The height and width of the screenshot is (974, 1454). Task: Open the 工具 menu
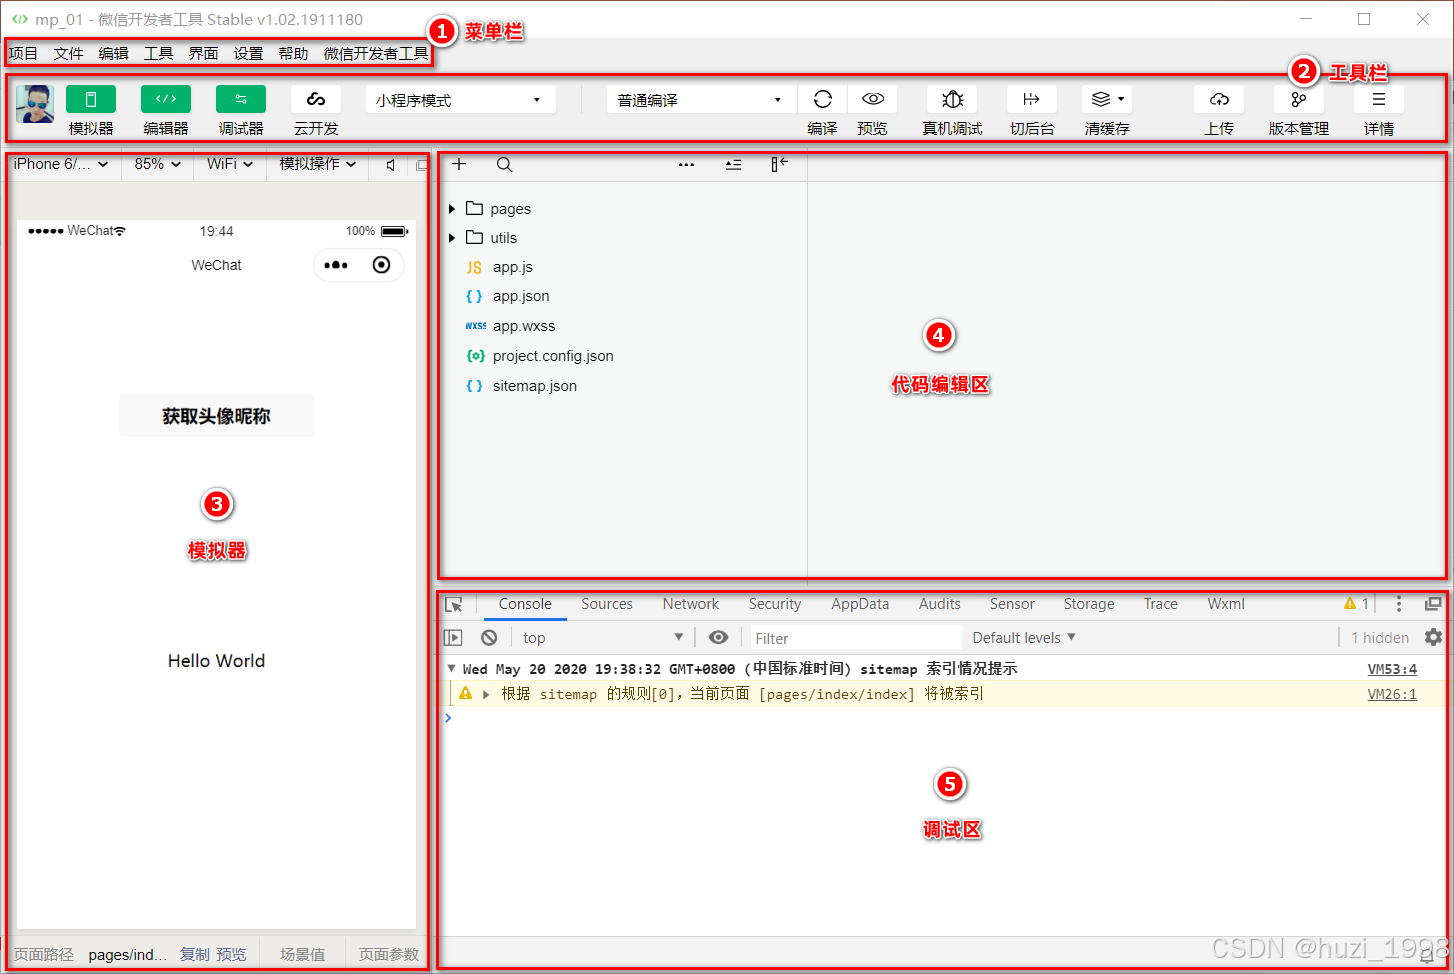coord(158,54)
